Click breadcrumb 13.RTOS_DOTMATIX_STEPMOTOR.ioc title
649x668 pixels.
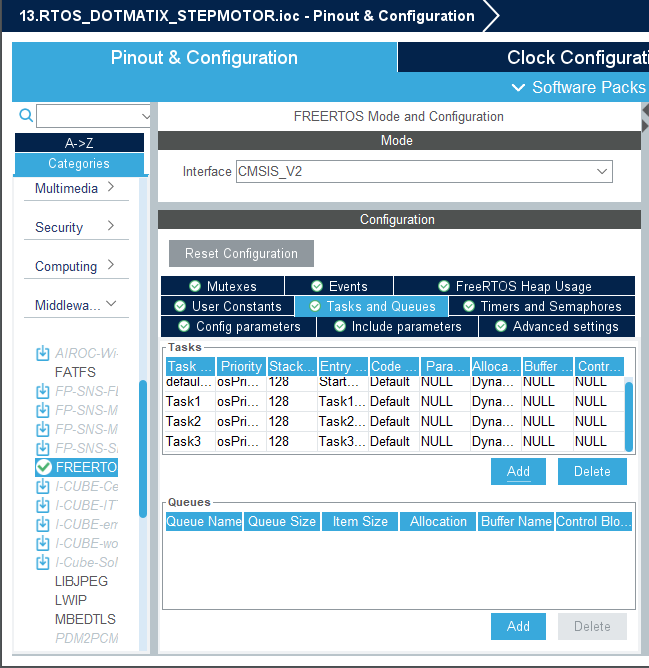[247, 16]
